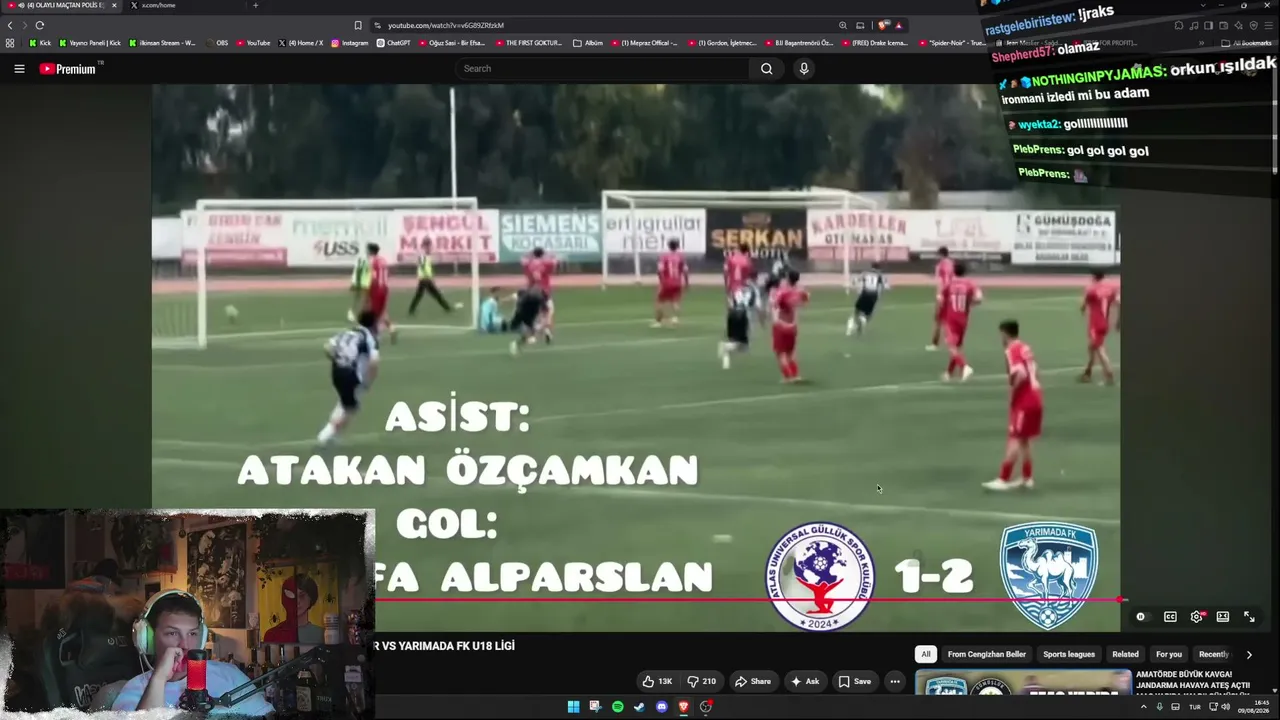Open the AMATÖRDE BÜYÜK KAVGA video thumbnail
This screenshot has height=720, width=1280.
click(1023, 683)
